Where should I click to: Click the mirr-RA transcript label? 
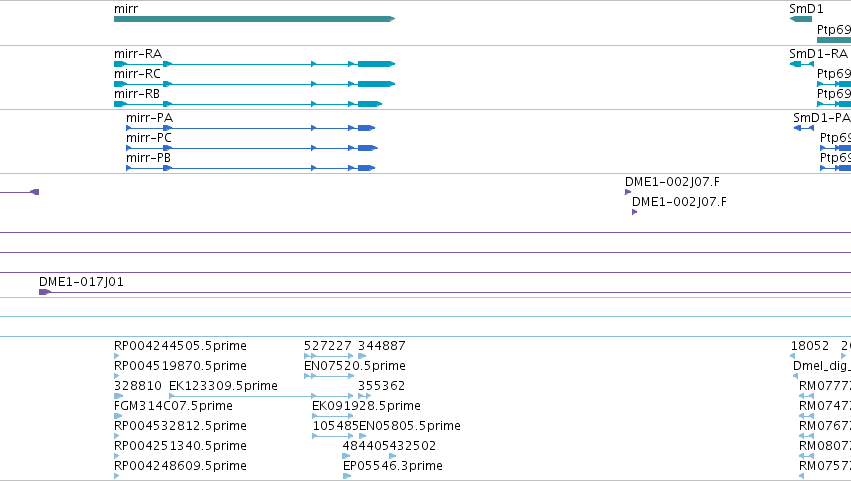138,54
